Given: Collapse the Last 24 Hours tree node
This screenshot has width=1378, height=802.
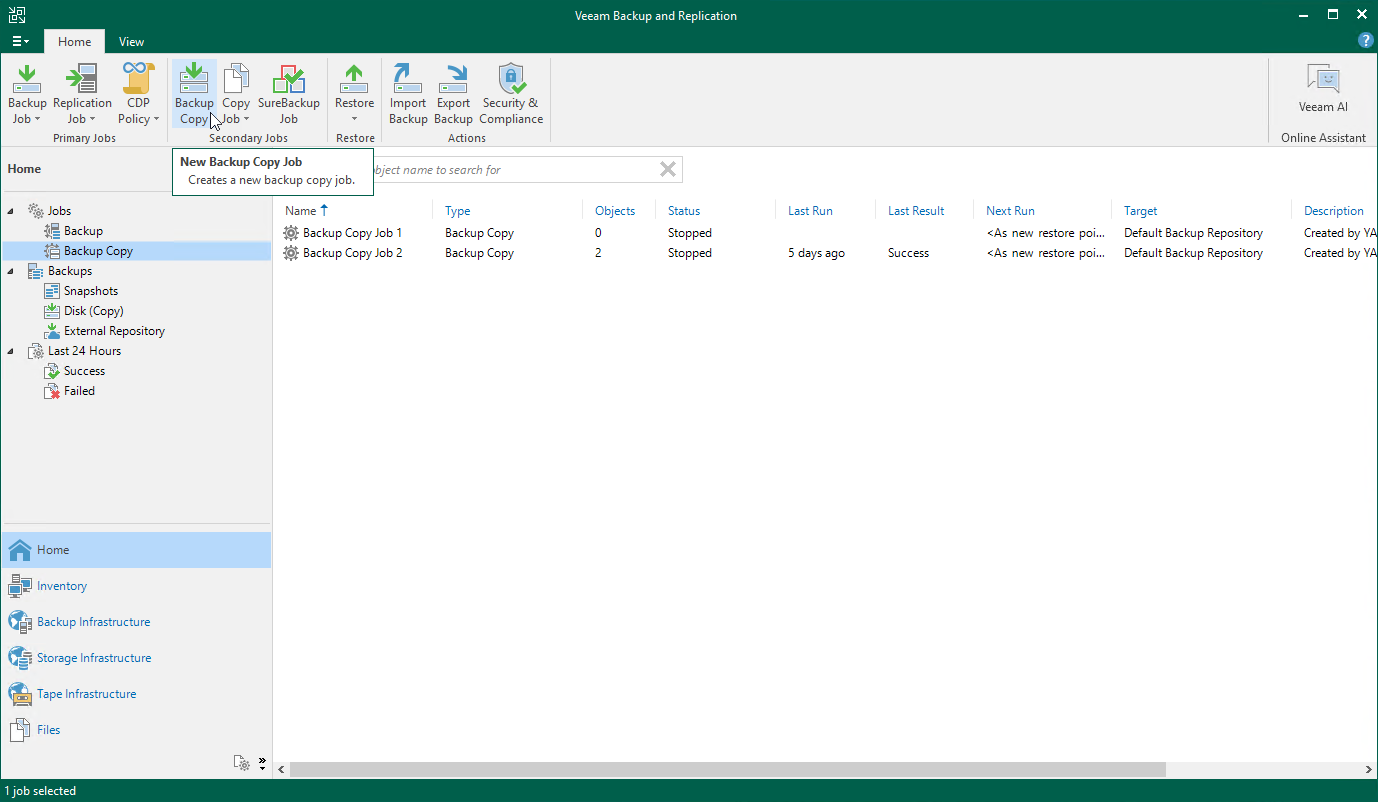Looking at the screenshot, I should coord(12,351).
